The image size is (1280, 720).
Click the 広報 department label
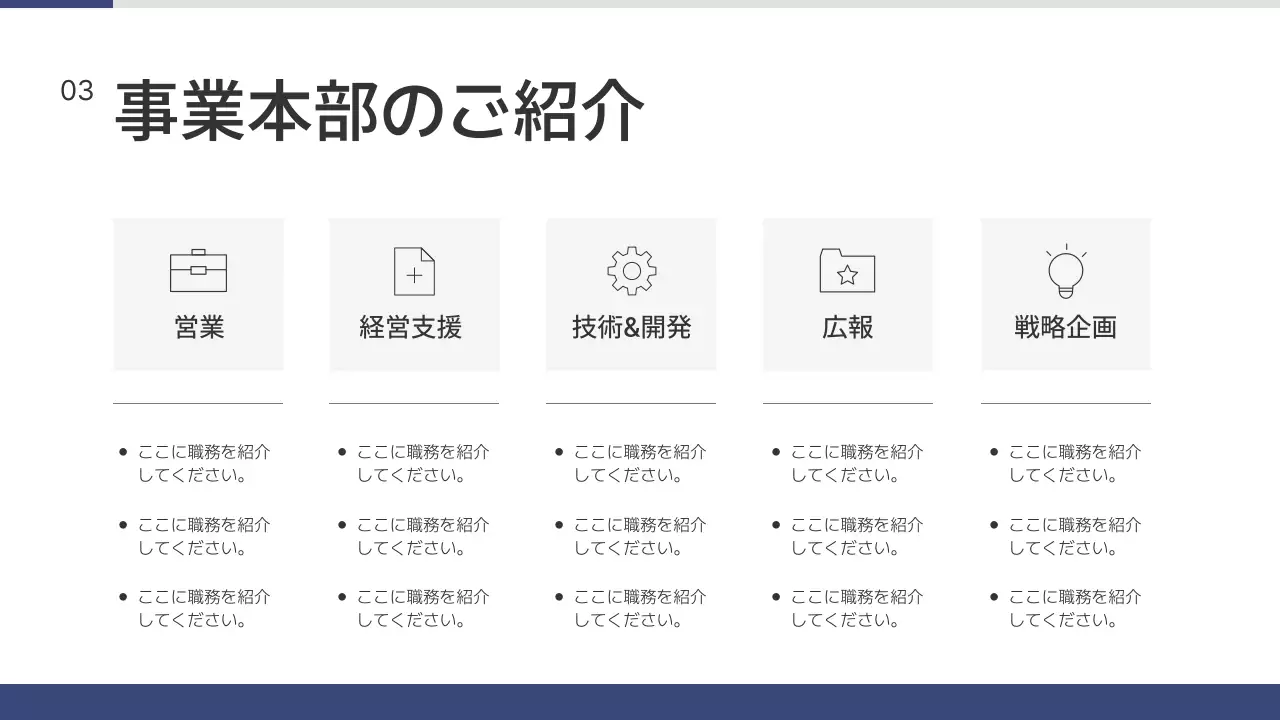click(x=847, y=325)
